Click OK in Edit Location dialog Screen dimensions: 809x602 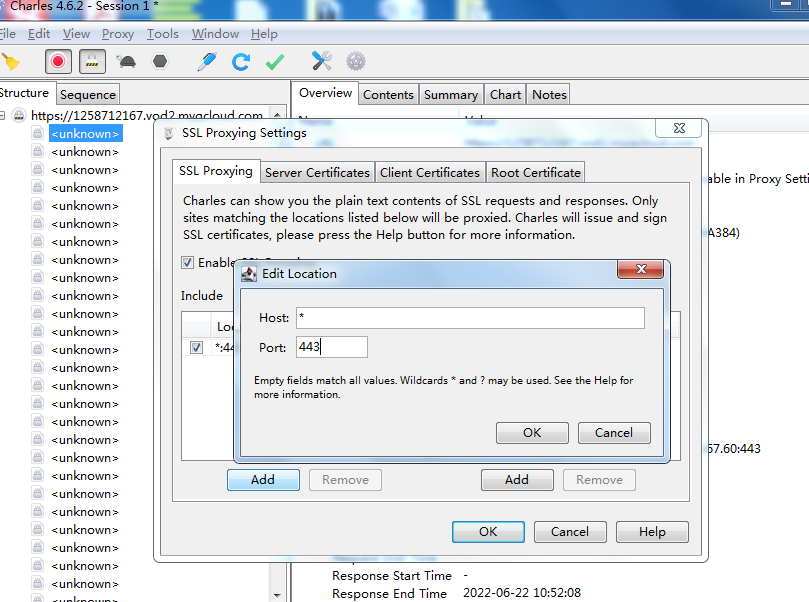[532, 432]
